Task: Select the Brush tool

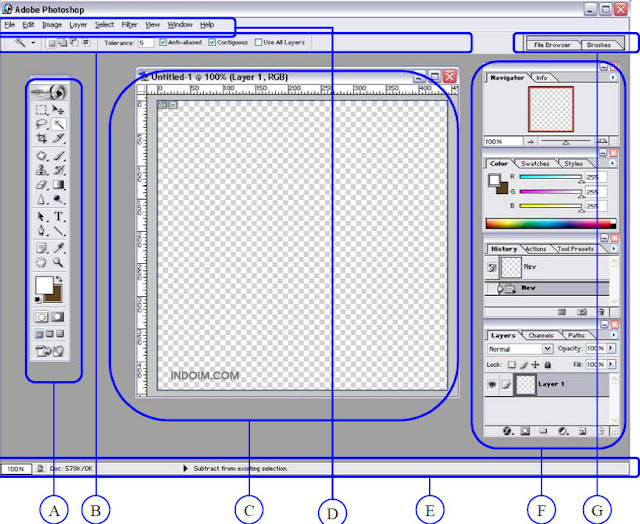Action: [x=58, y=156]
